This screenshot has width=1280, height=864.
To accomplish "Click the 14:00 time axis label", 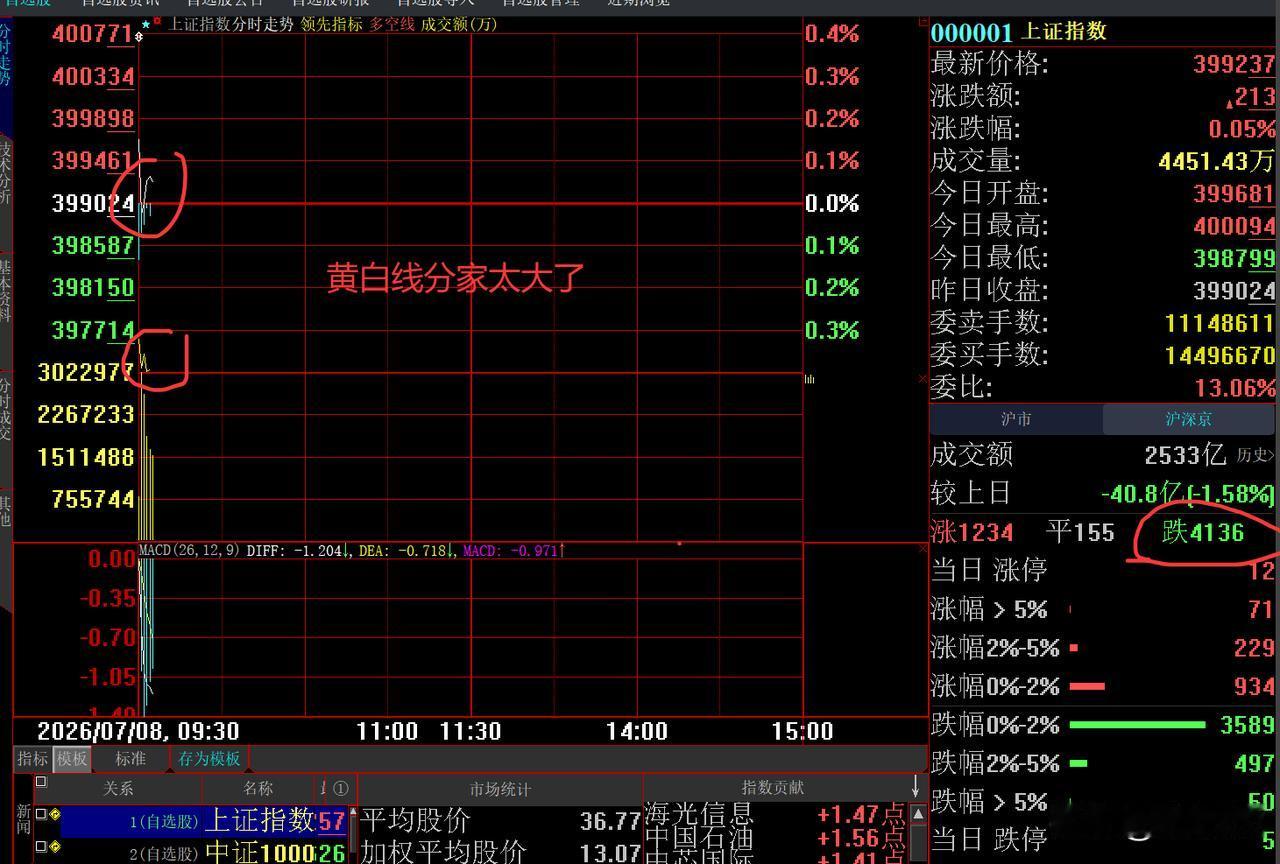I will point(637,731).
